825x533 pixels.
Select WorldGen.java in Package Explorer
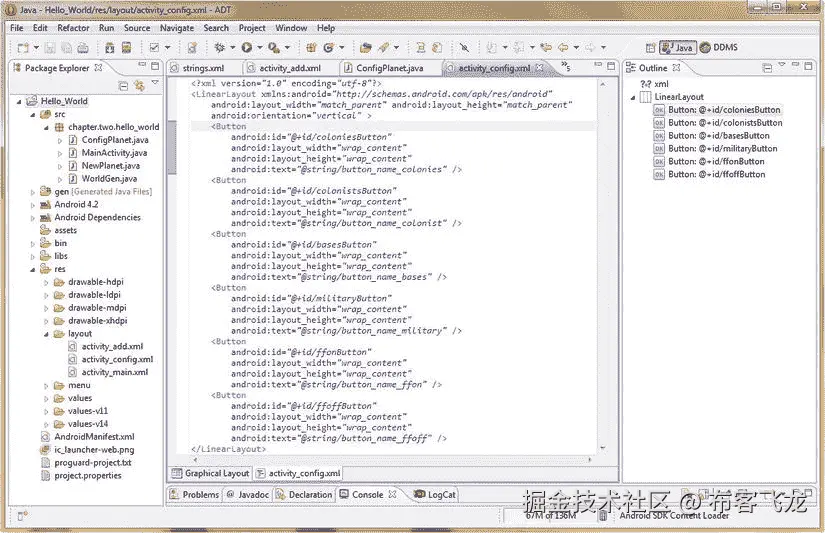pos(109,178)
